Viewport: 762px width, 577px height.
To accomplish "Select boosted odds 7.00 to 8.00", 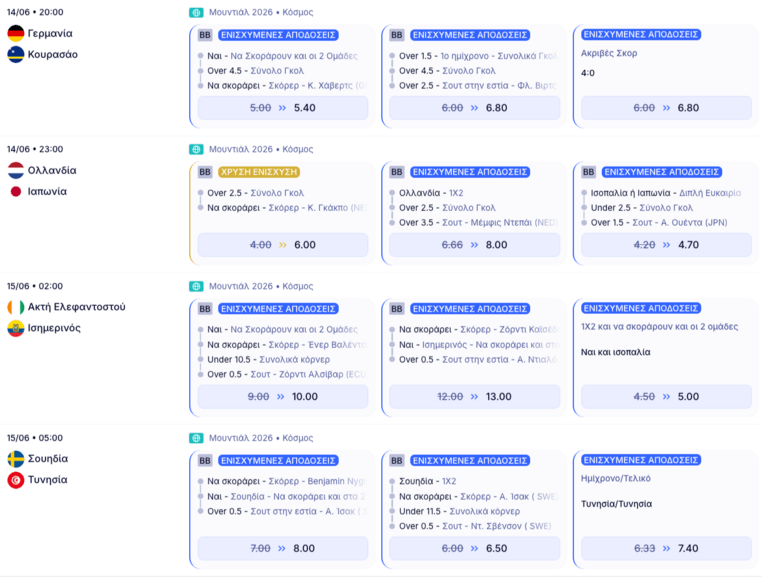I will pos(283,548).
